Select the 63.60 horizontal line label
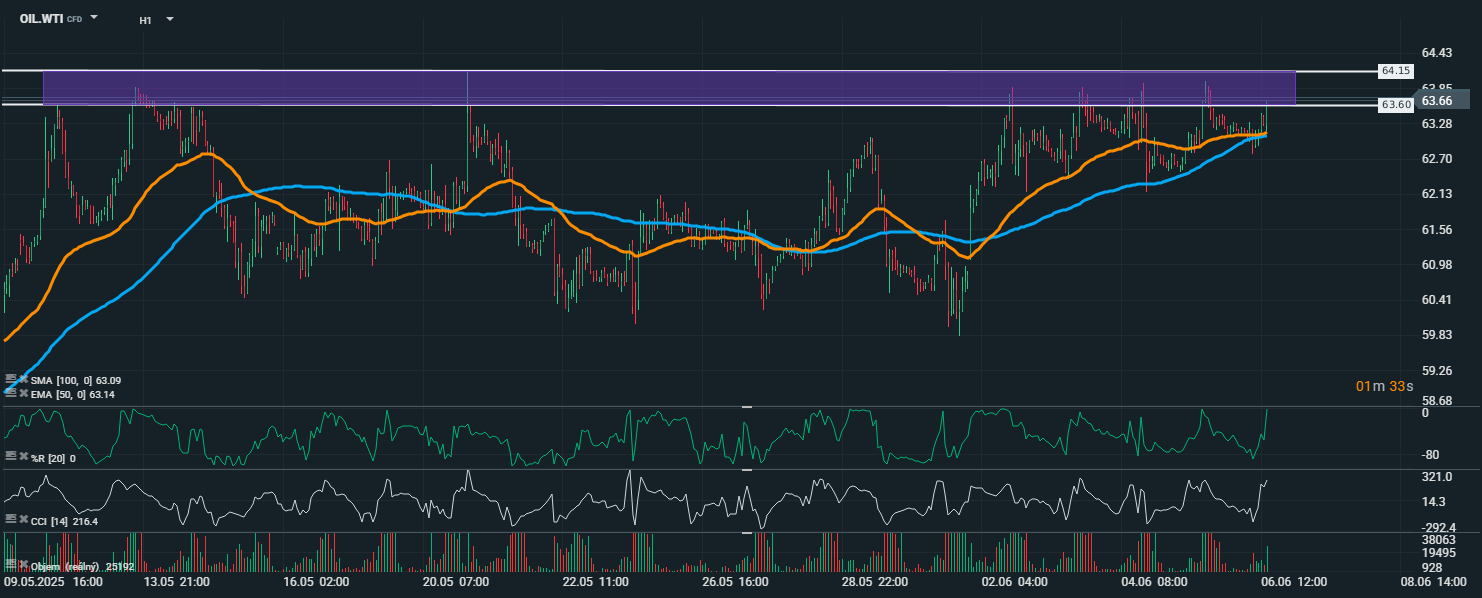Viewport: 1482px width, 598px height. [1394, 105]
